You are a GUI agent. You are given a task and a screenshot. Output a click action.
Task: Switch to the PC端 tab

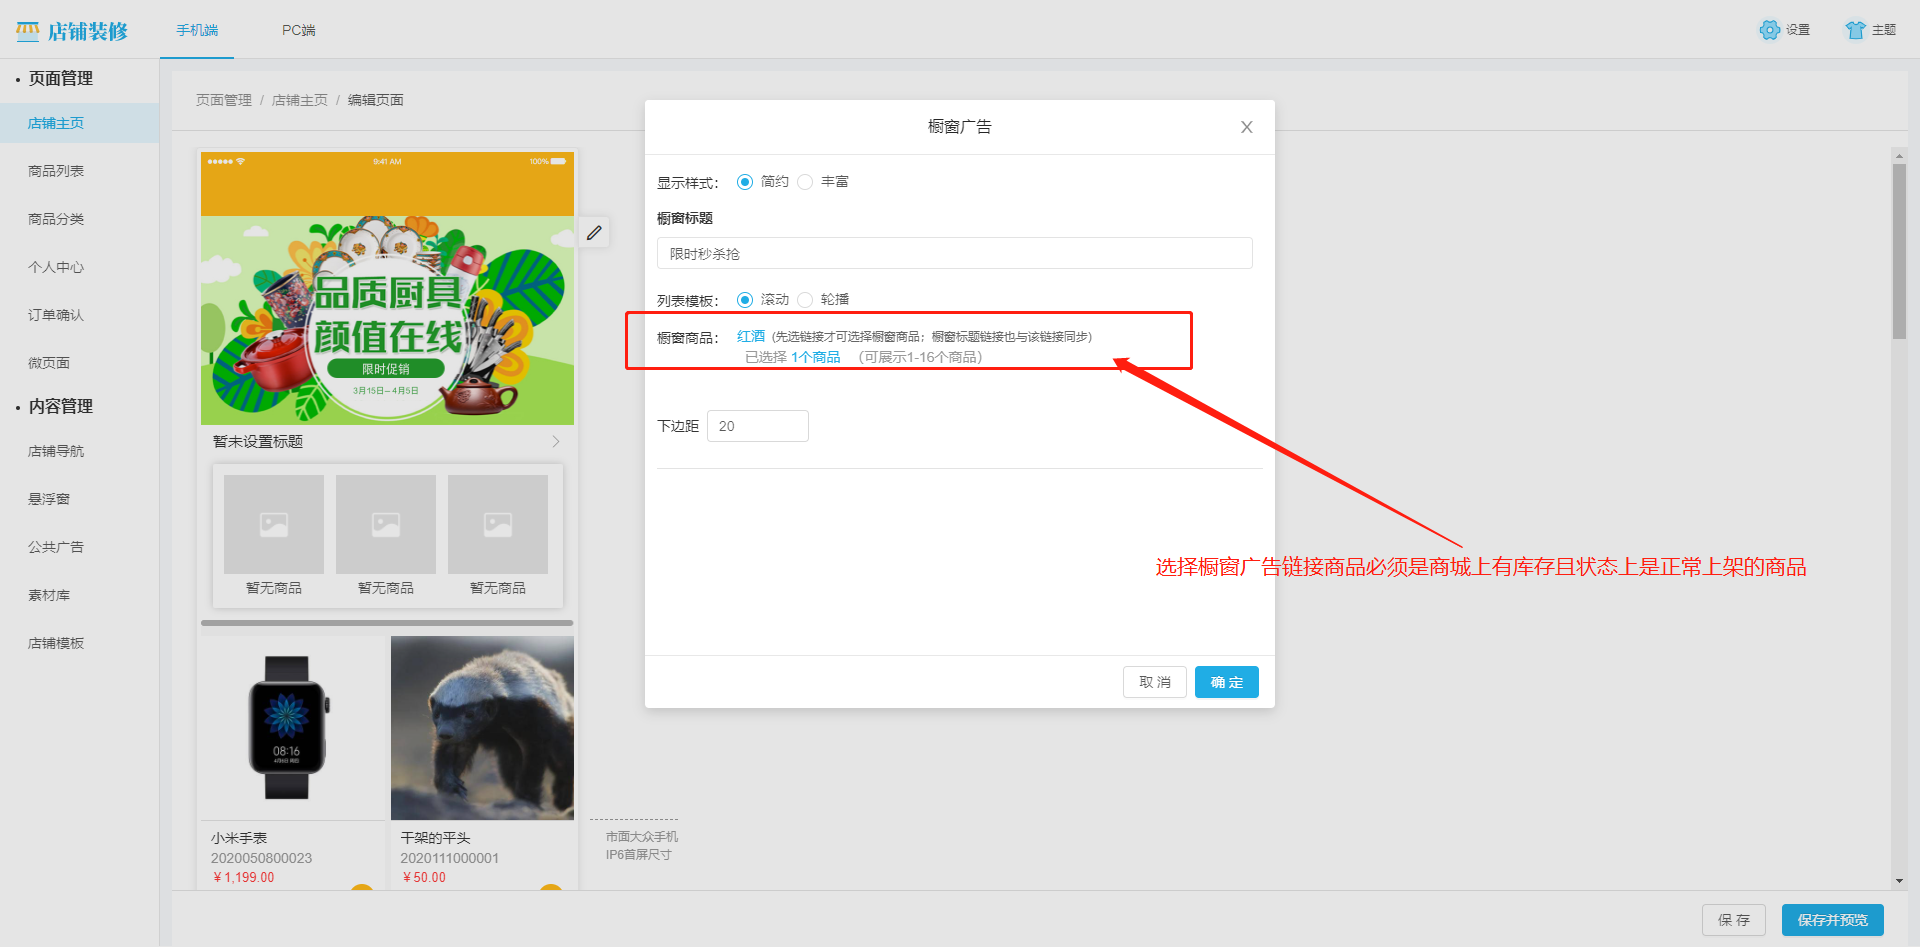297,30
